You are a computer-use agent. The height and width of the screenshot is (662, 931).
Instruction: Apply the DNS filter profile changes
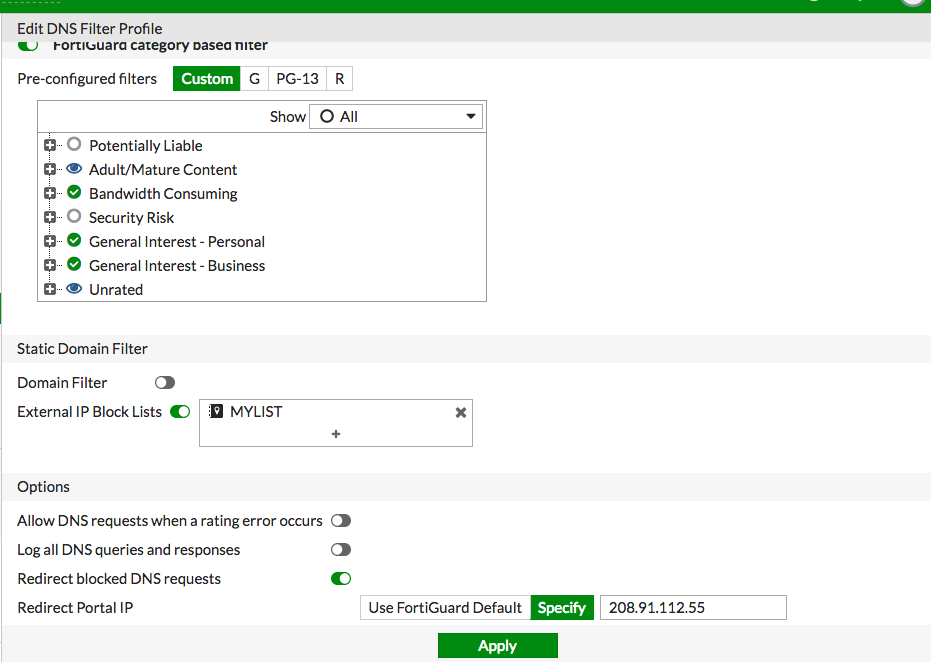tap(497, 645)
